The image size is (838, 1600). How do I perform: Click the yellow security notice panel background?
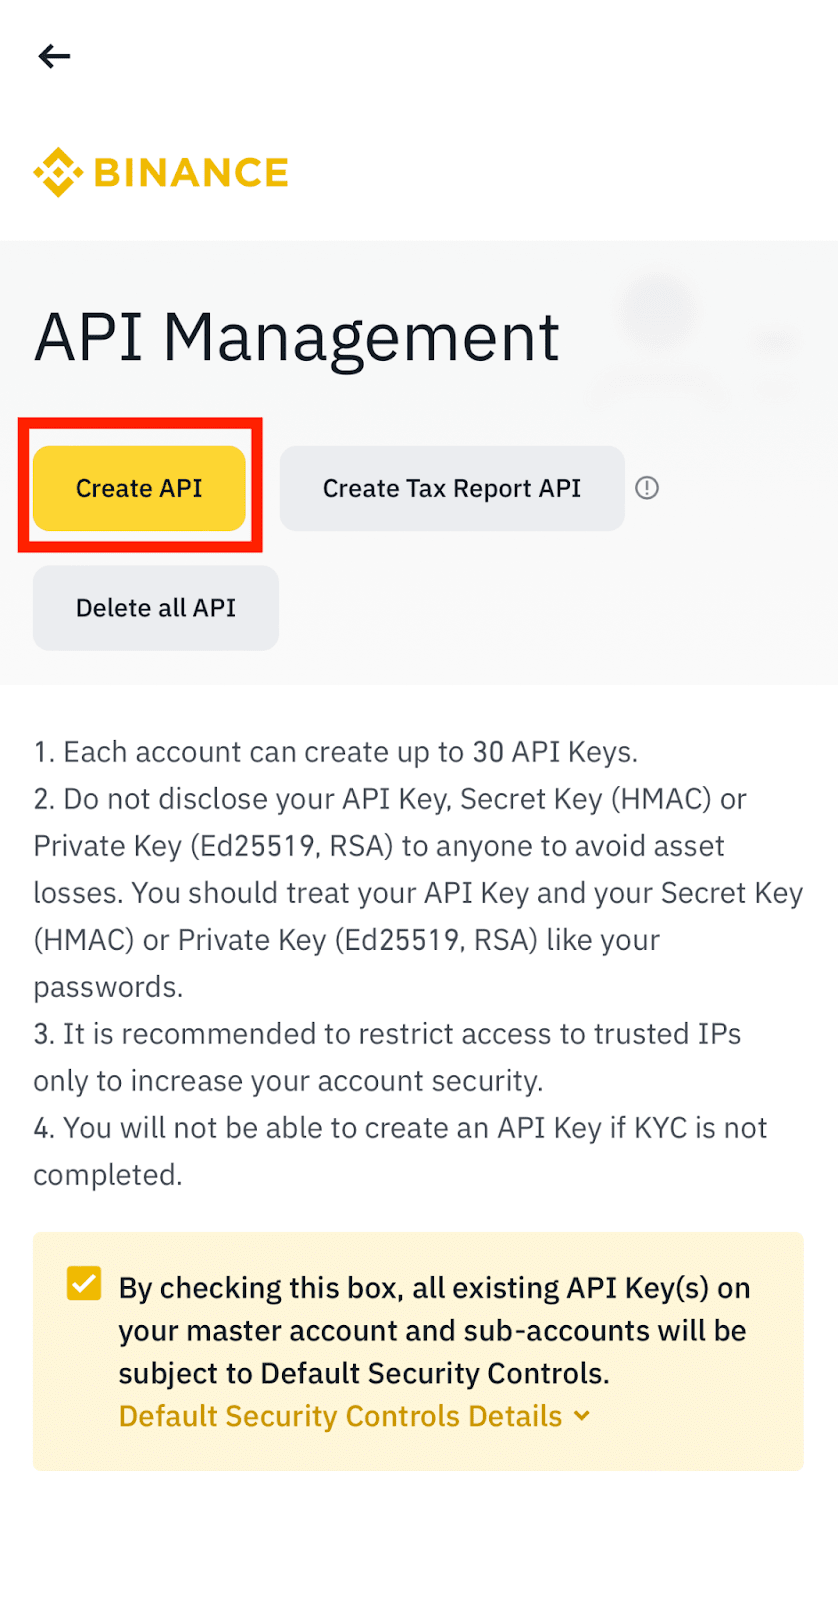(418, 1351)
